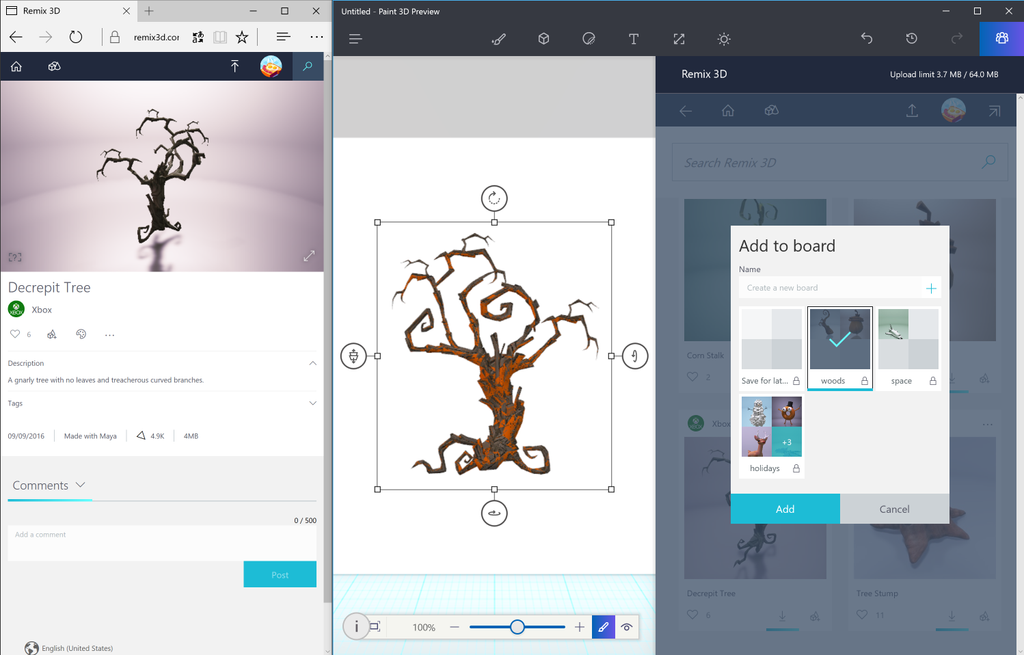Open the Canvas resize tool
This screenshot has height=655, width=1024.
pos(679,39)
